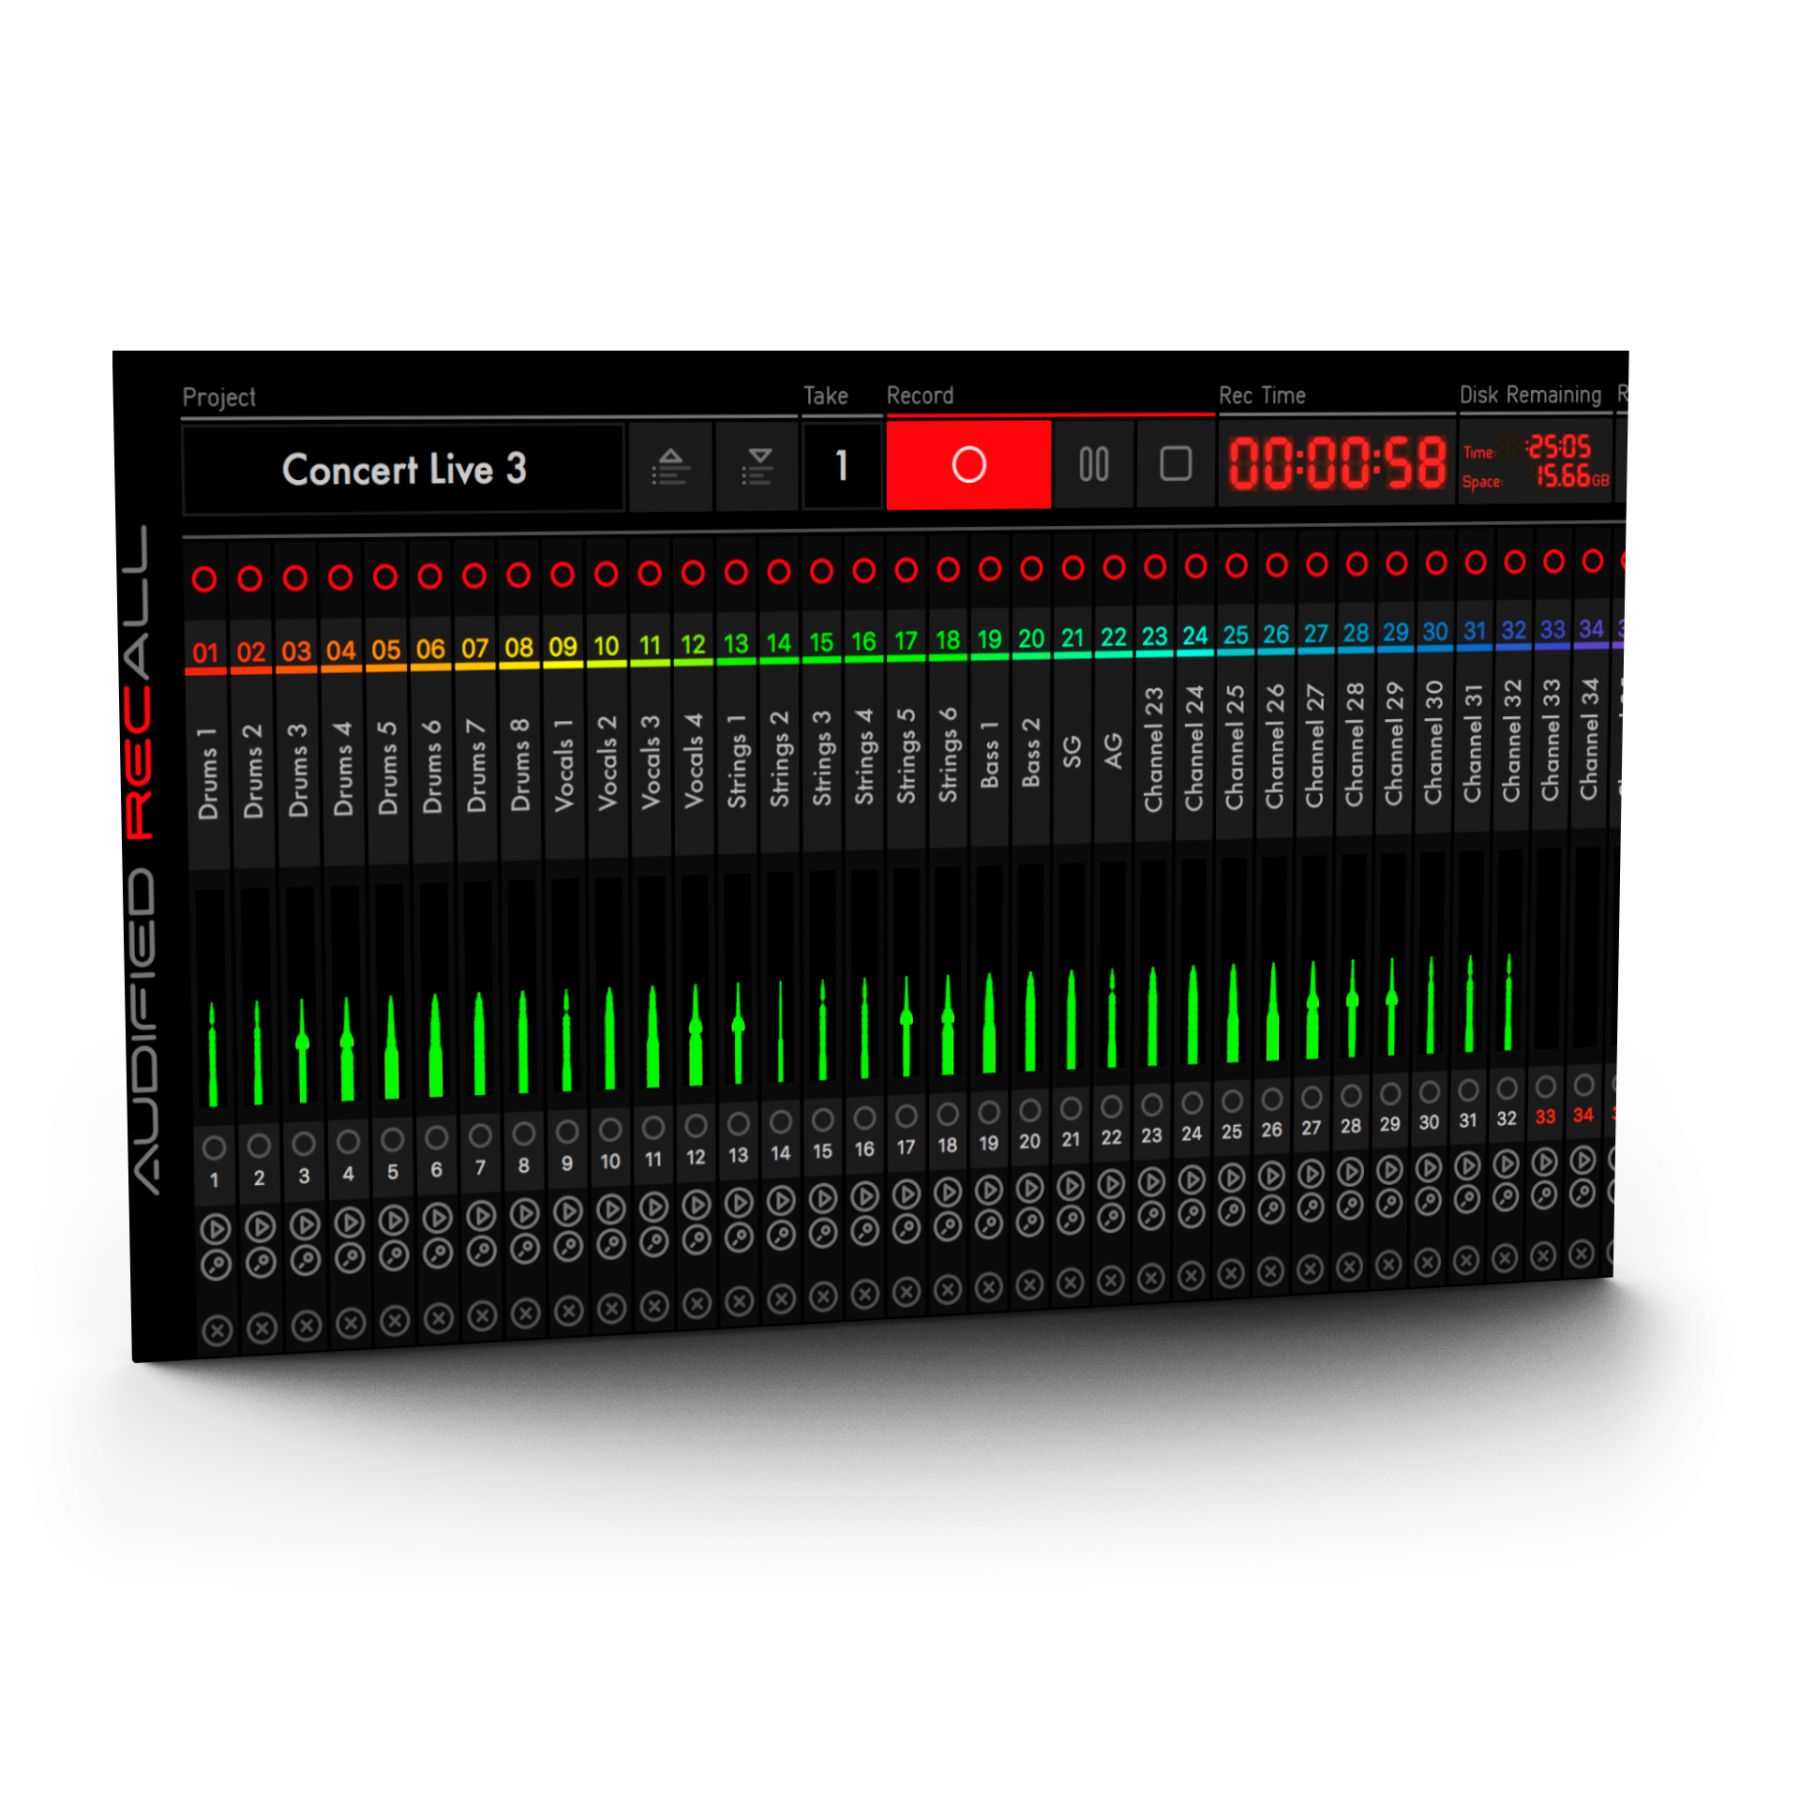Image resolution: width=1800 pixels, height=1800 pixels.
Task: Click the blue 27 channel number
Action: tap(1316, 634)
